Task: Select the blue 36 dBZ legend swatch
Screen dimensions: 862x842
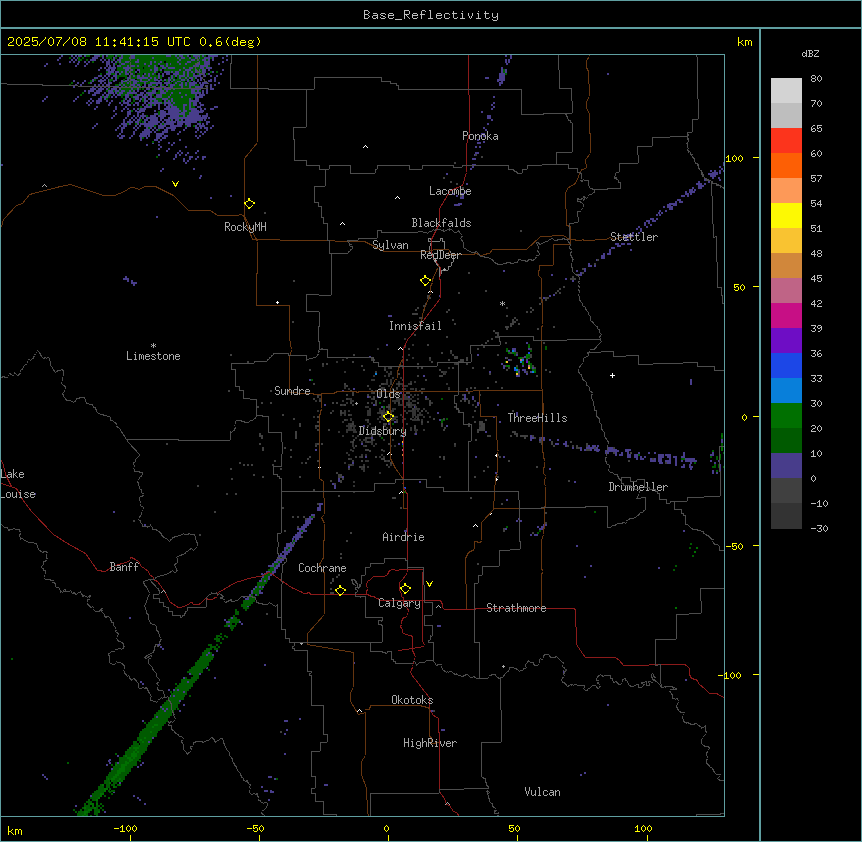Action: click(x=786, y=365)
